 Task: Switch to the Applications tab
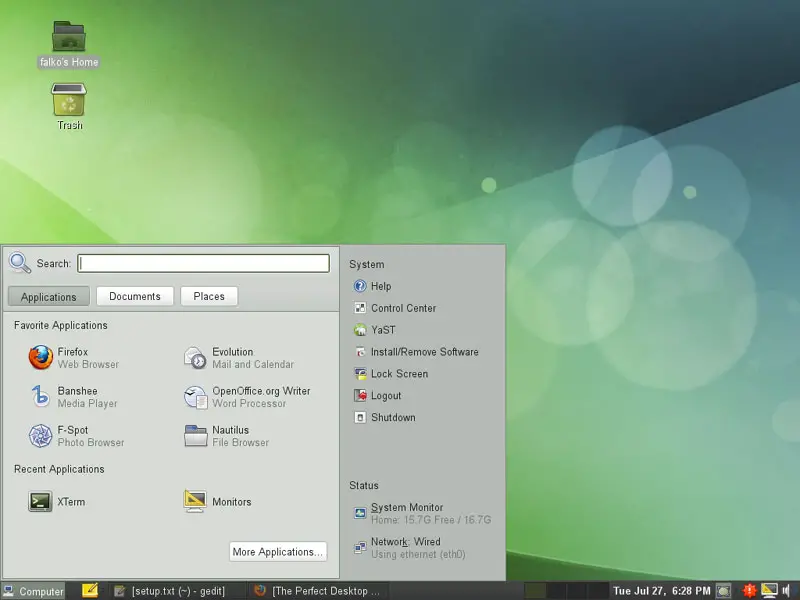48,297
